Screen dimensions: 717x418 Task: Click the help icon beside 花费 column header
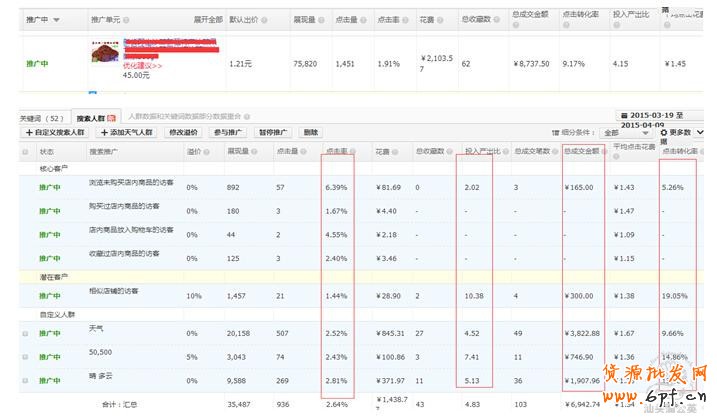395,152
